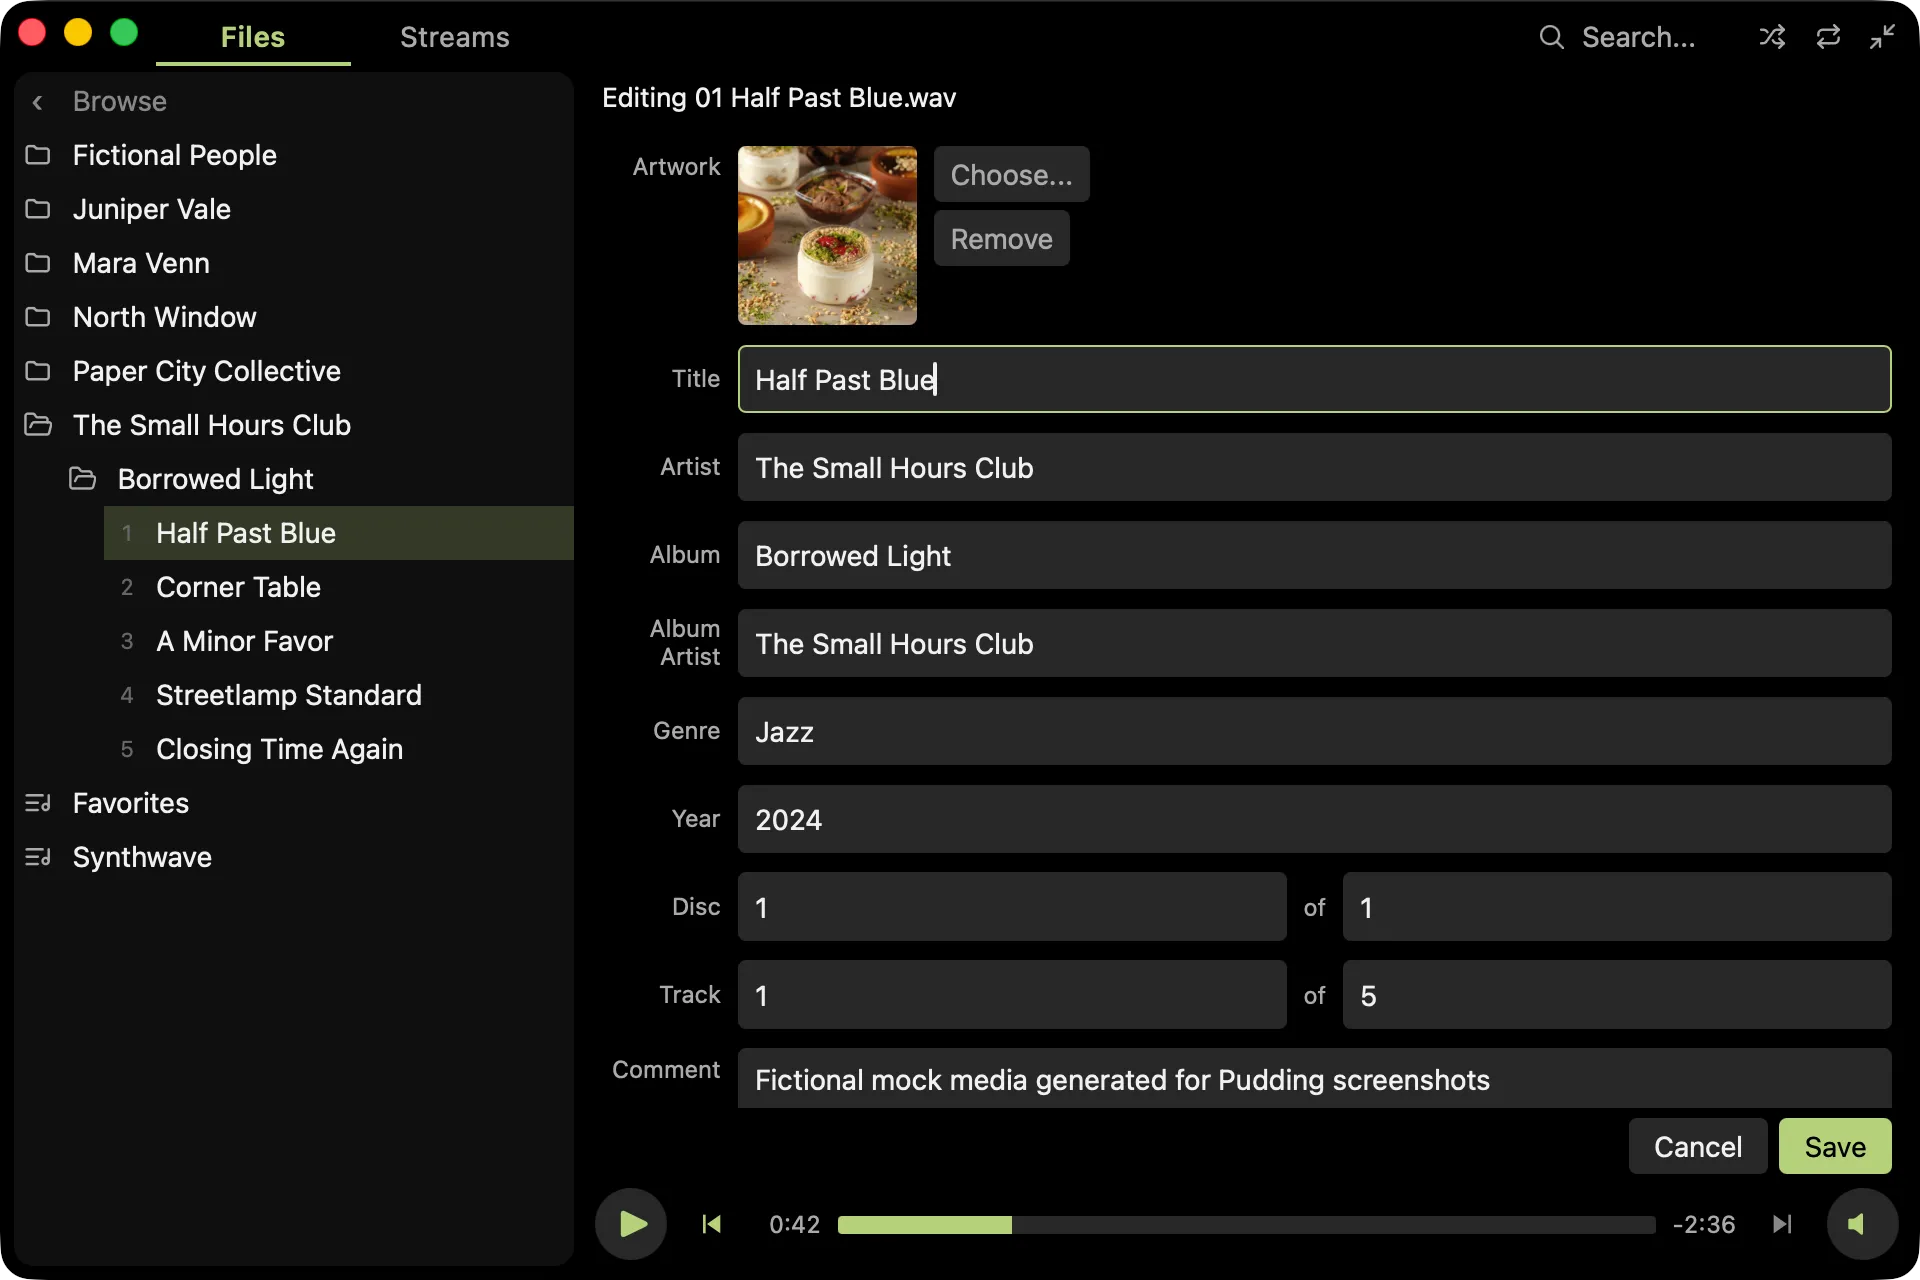Edit the Album field
This screenshot has height=1280, width=1920.
[x=1314, y=555]
